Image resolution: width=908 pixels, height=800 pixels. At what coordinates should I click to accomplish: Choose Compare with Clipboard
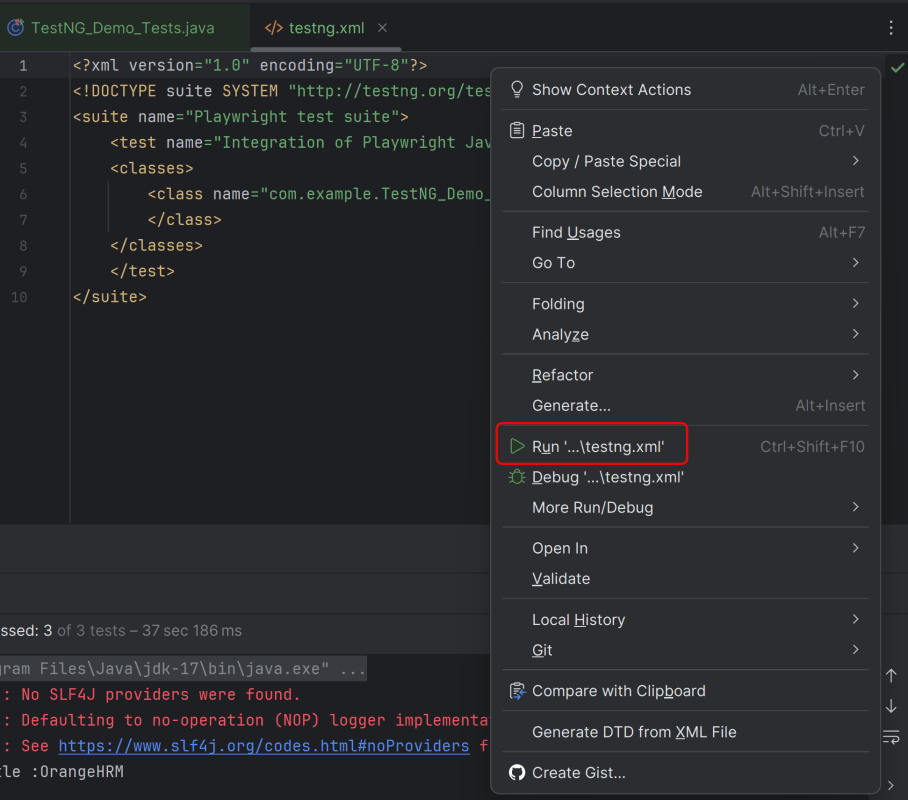click(x=618, y=691)
